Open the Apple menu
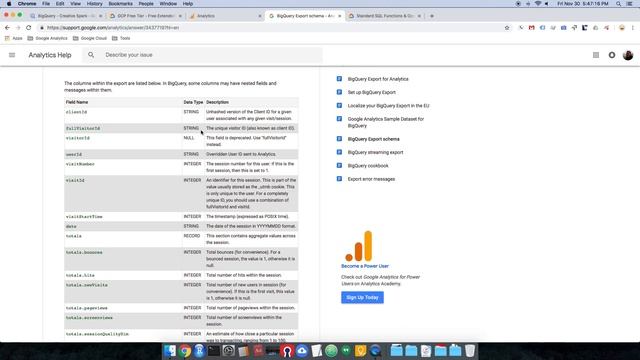This screenshot has width=640, height=360. (9, 4)
